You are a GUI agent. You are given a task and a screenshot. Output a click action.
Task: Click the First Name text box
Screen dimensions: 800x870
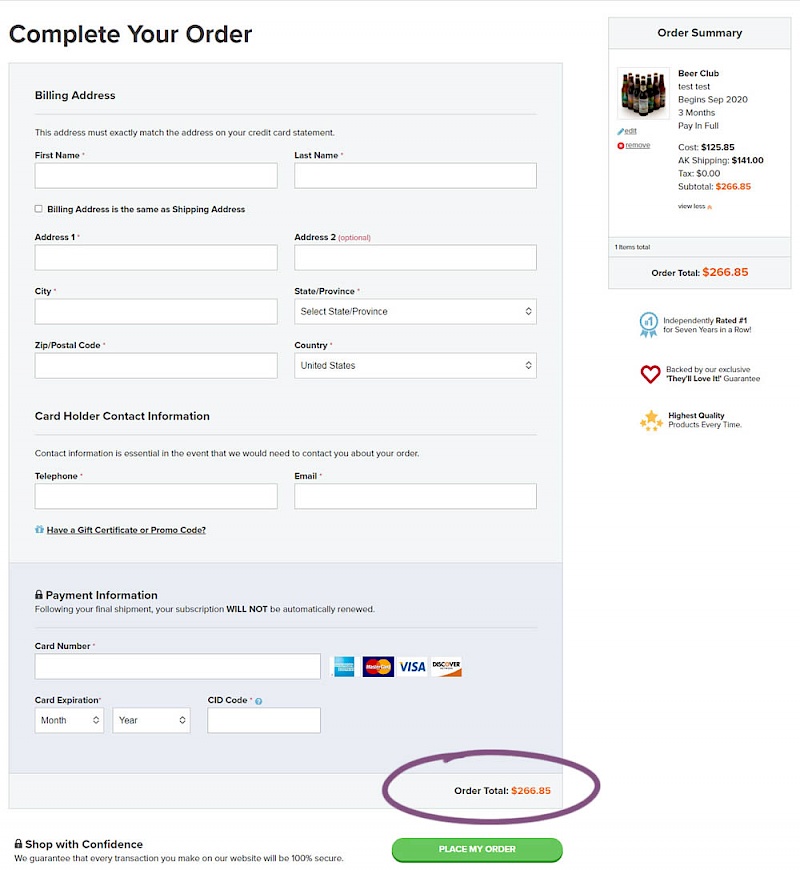tap(156, 176)
